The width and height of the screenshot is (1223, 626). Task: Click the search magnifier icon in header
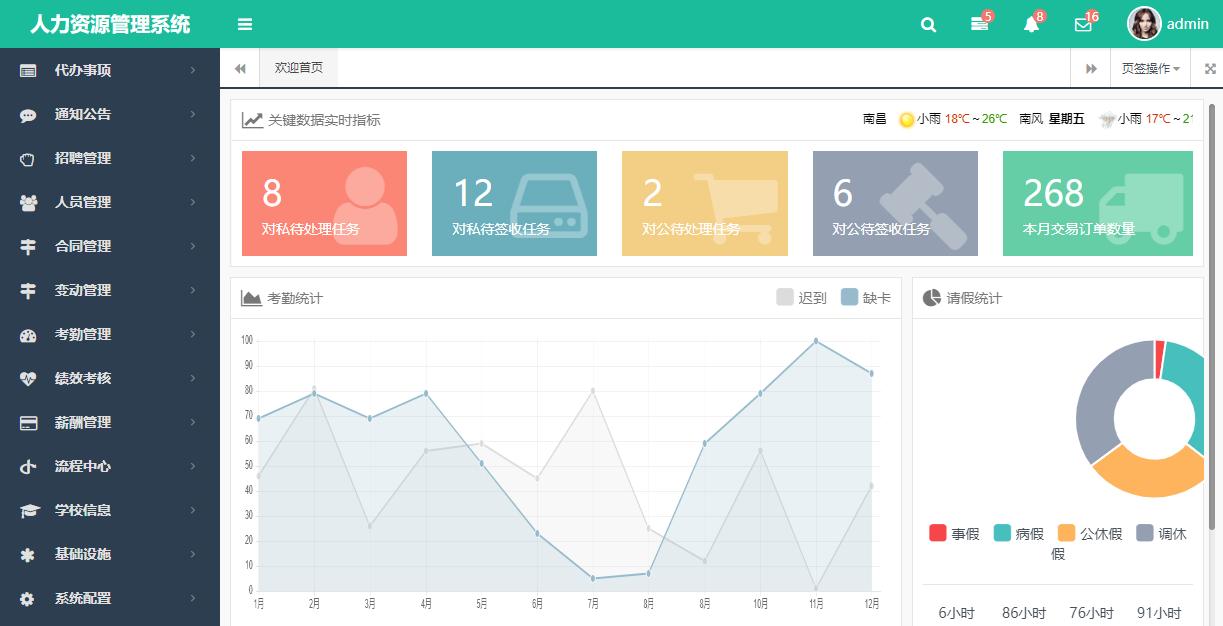928,25
